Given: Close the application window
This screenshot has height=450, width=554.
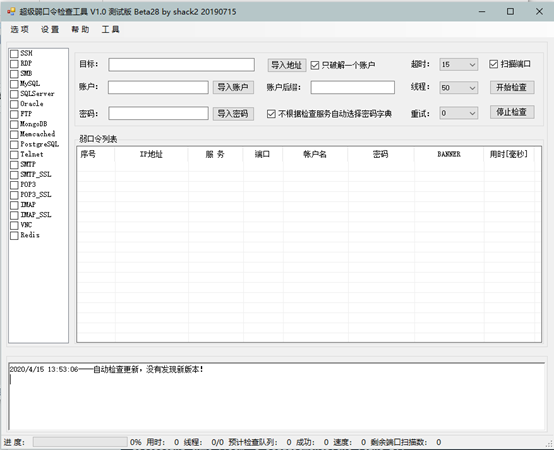Looking at the screenshot, I should point(539,12).
